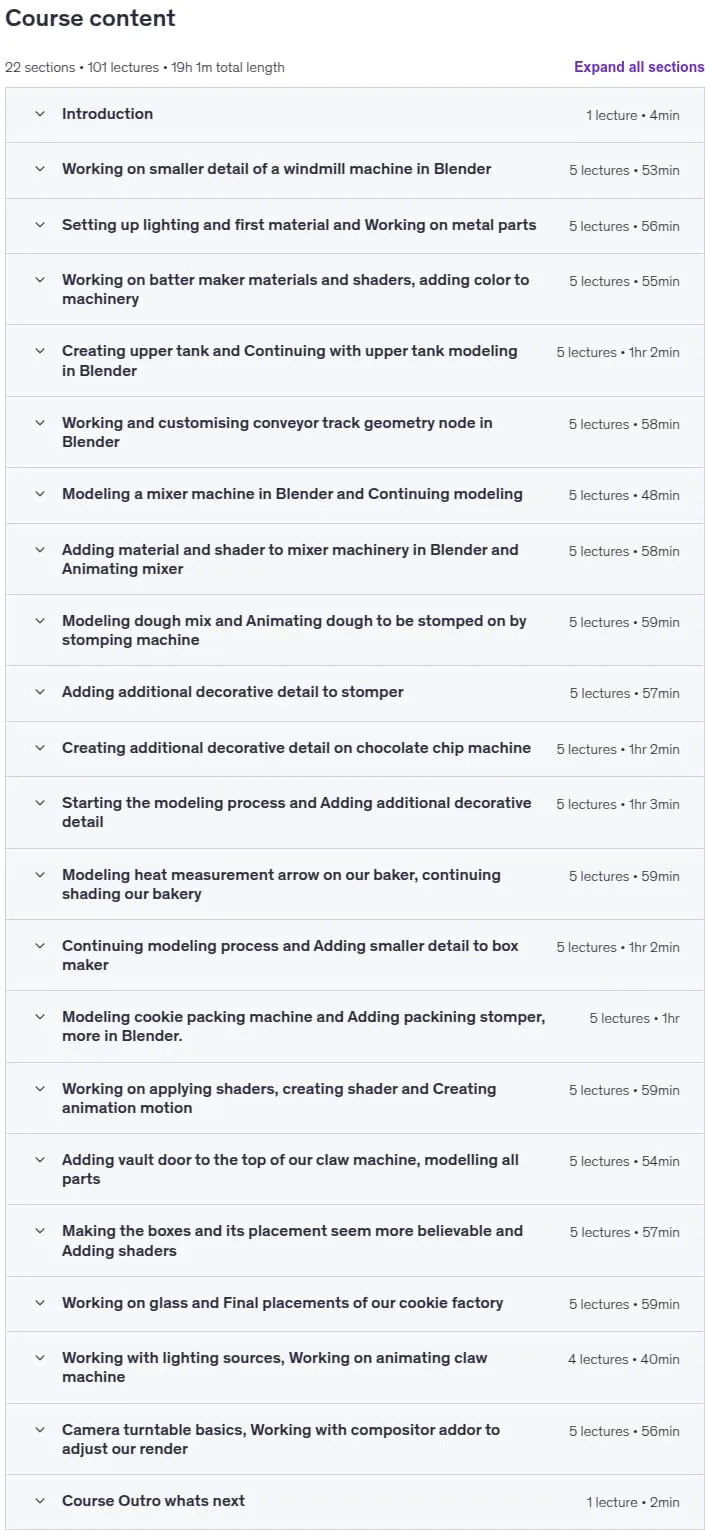Open Making the boxes section title
This screenshot has width=705, height=1530.
[292, 1241]
